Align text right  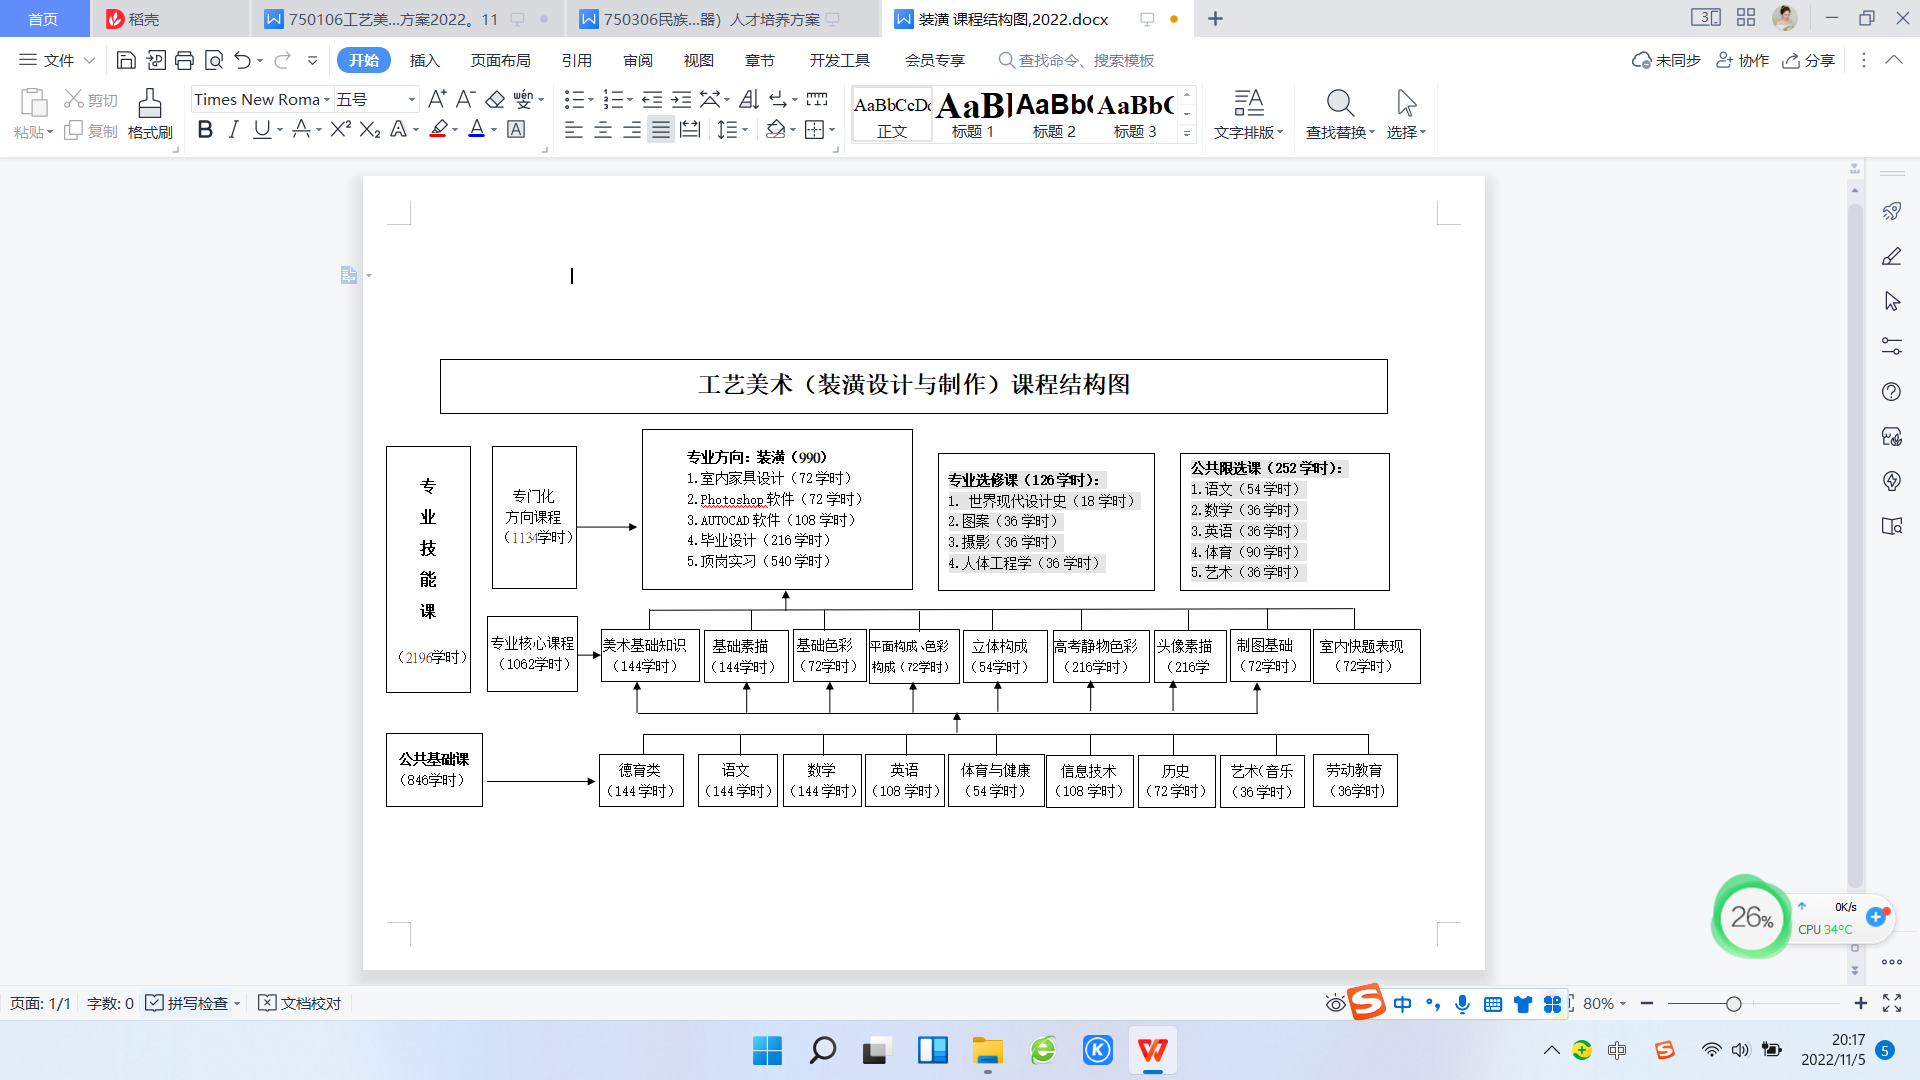tap(632, 130)
